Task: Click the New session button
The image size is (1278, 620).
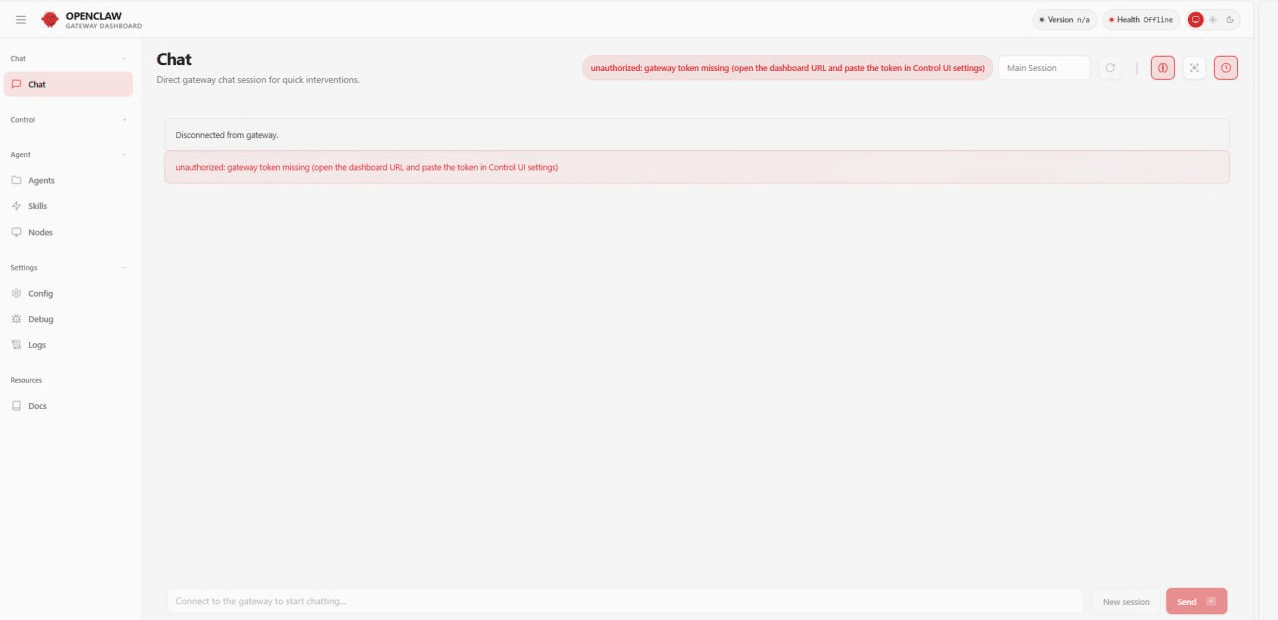Action: click(x=1126, y=601)
